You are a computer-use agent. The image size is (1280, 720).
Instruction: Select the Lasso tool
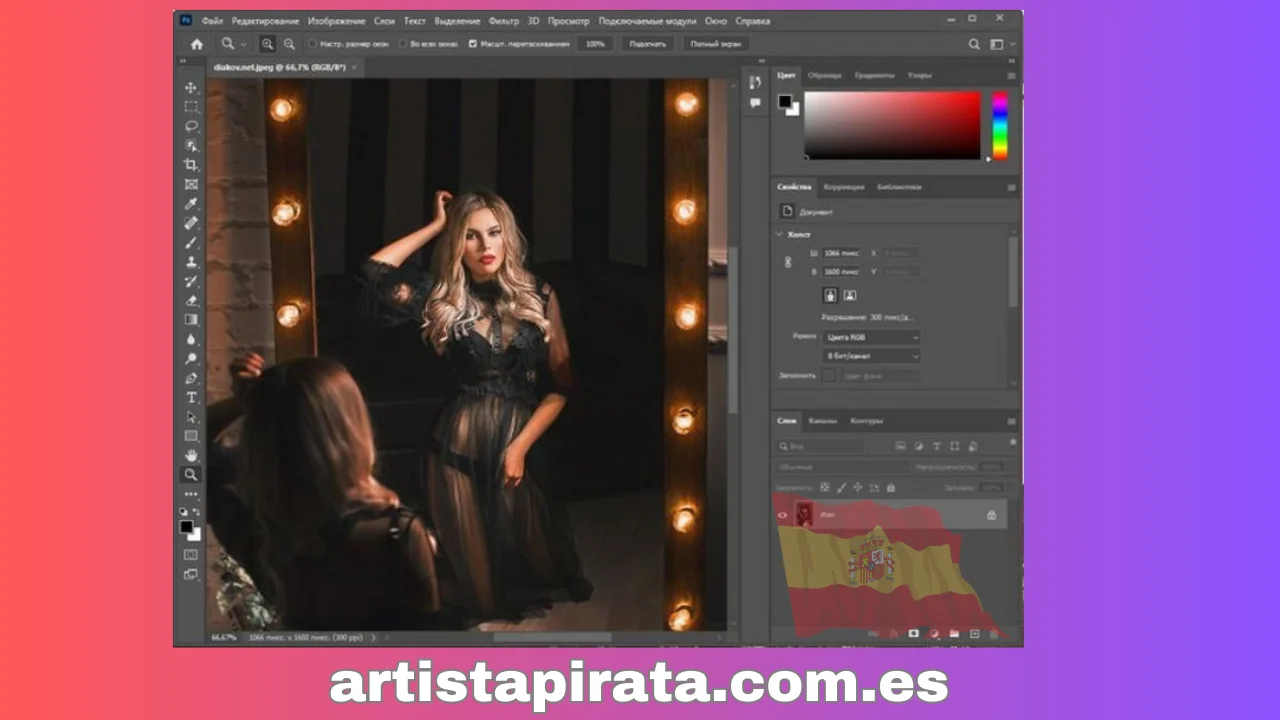(191, 126)
